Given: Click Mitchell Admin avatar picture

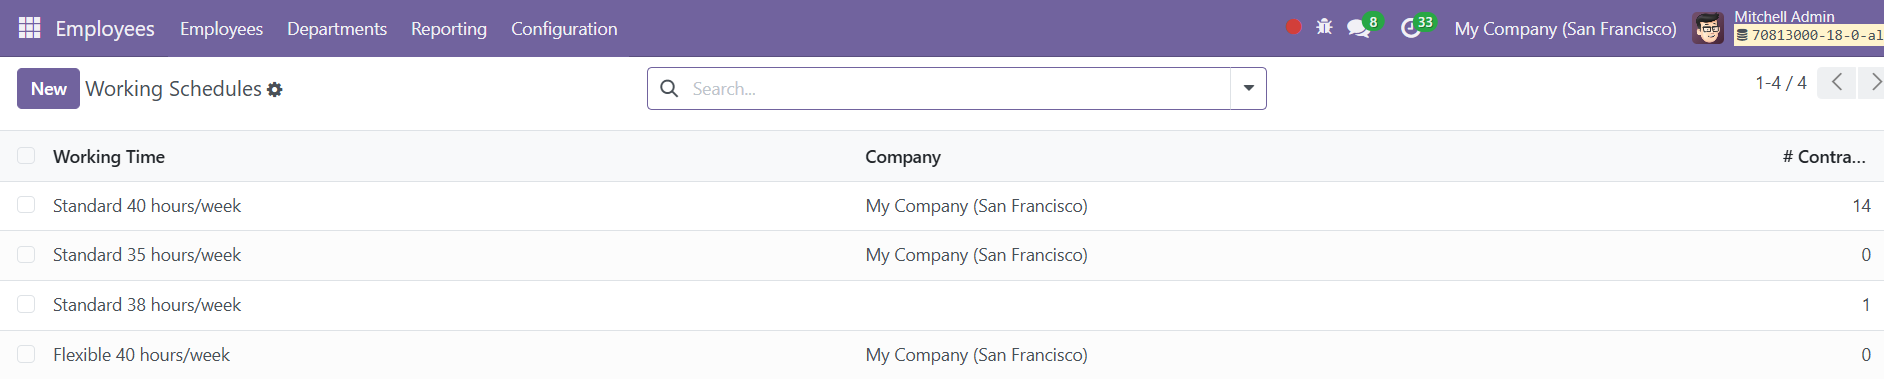Looking at the screenshot, I should 1708,28.
